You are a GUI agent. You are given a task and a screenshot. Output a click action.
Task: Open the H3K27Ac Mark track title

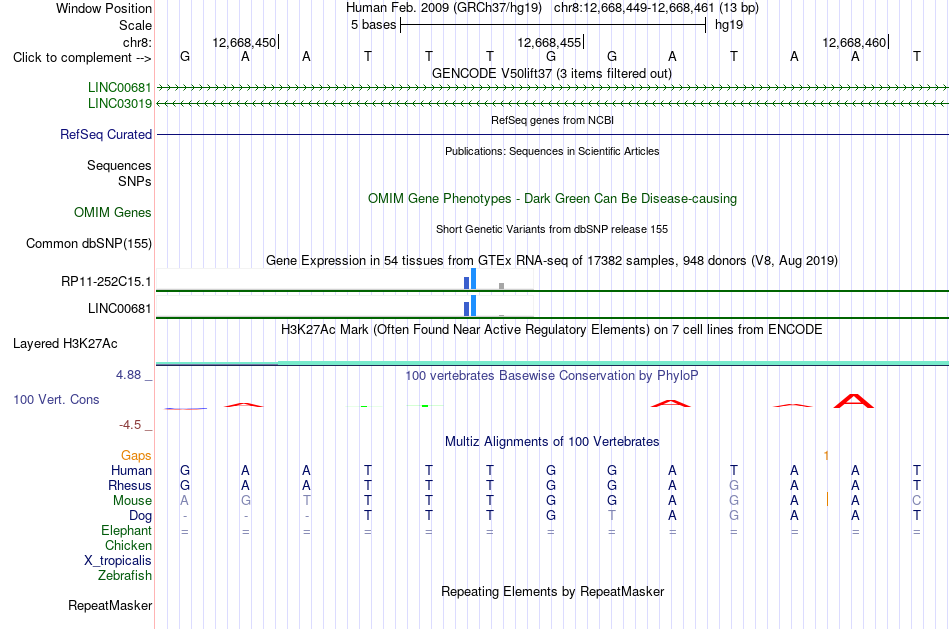pos(552,330)
